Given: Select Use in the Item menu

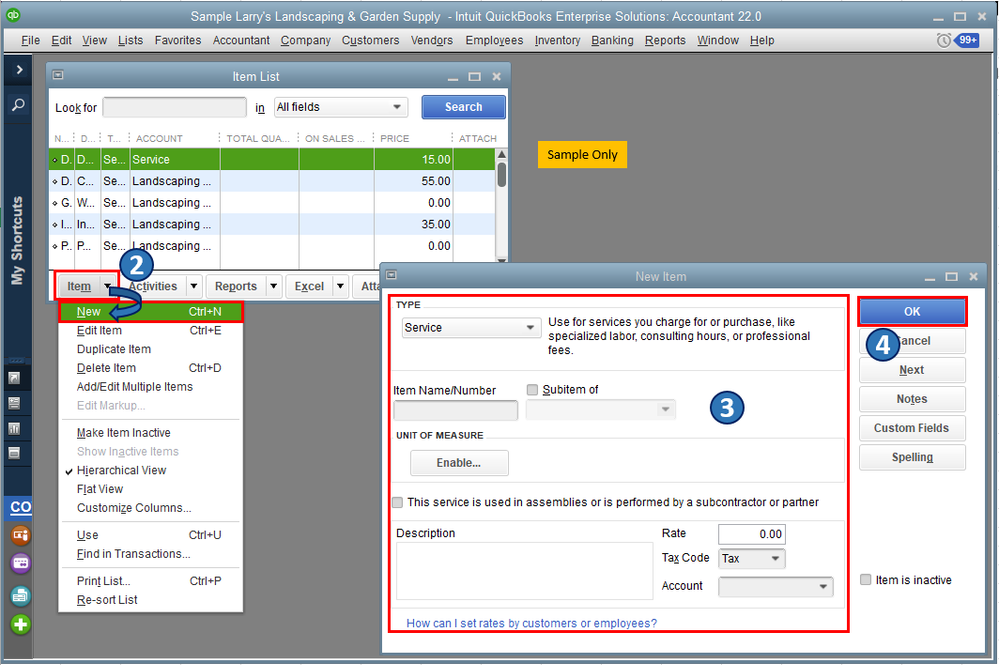Looking at the screenshot, I should coord(150,535).
